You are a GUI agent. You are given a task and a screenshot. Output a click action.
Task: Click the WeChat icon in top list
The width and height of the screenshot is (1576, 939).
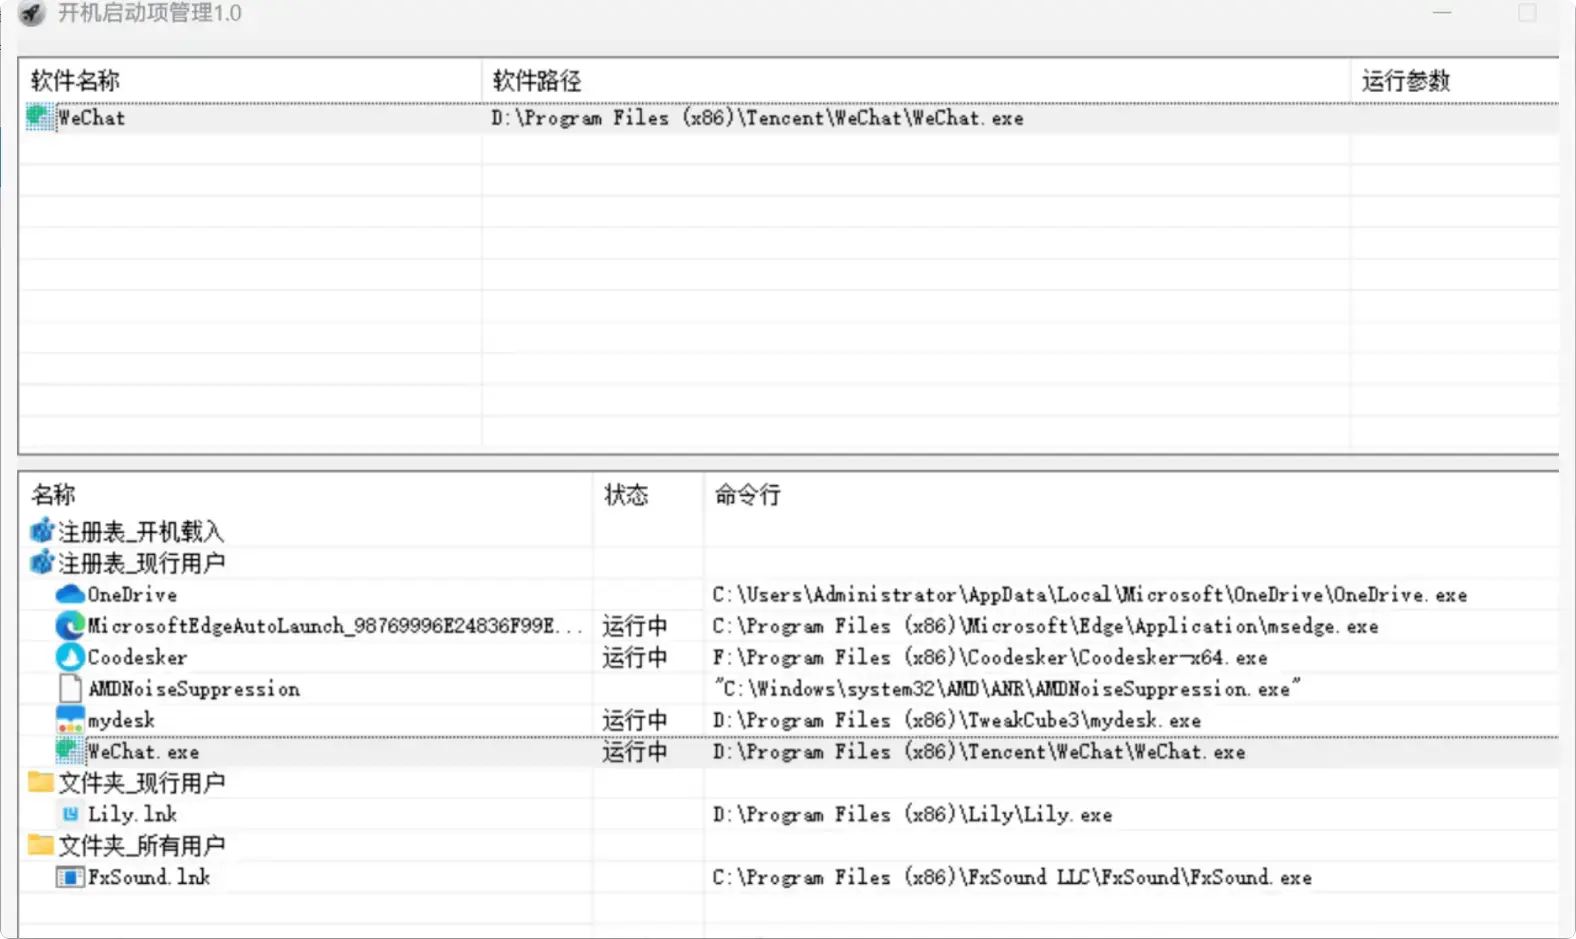tap(40, 117)
